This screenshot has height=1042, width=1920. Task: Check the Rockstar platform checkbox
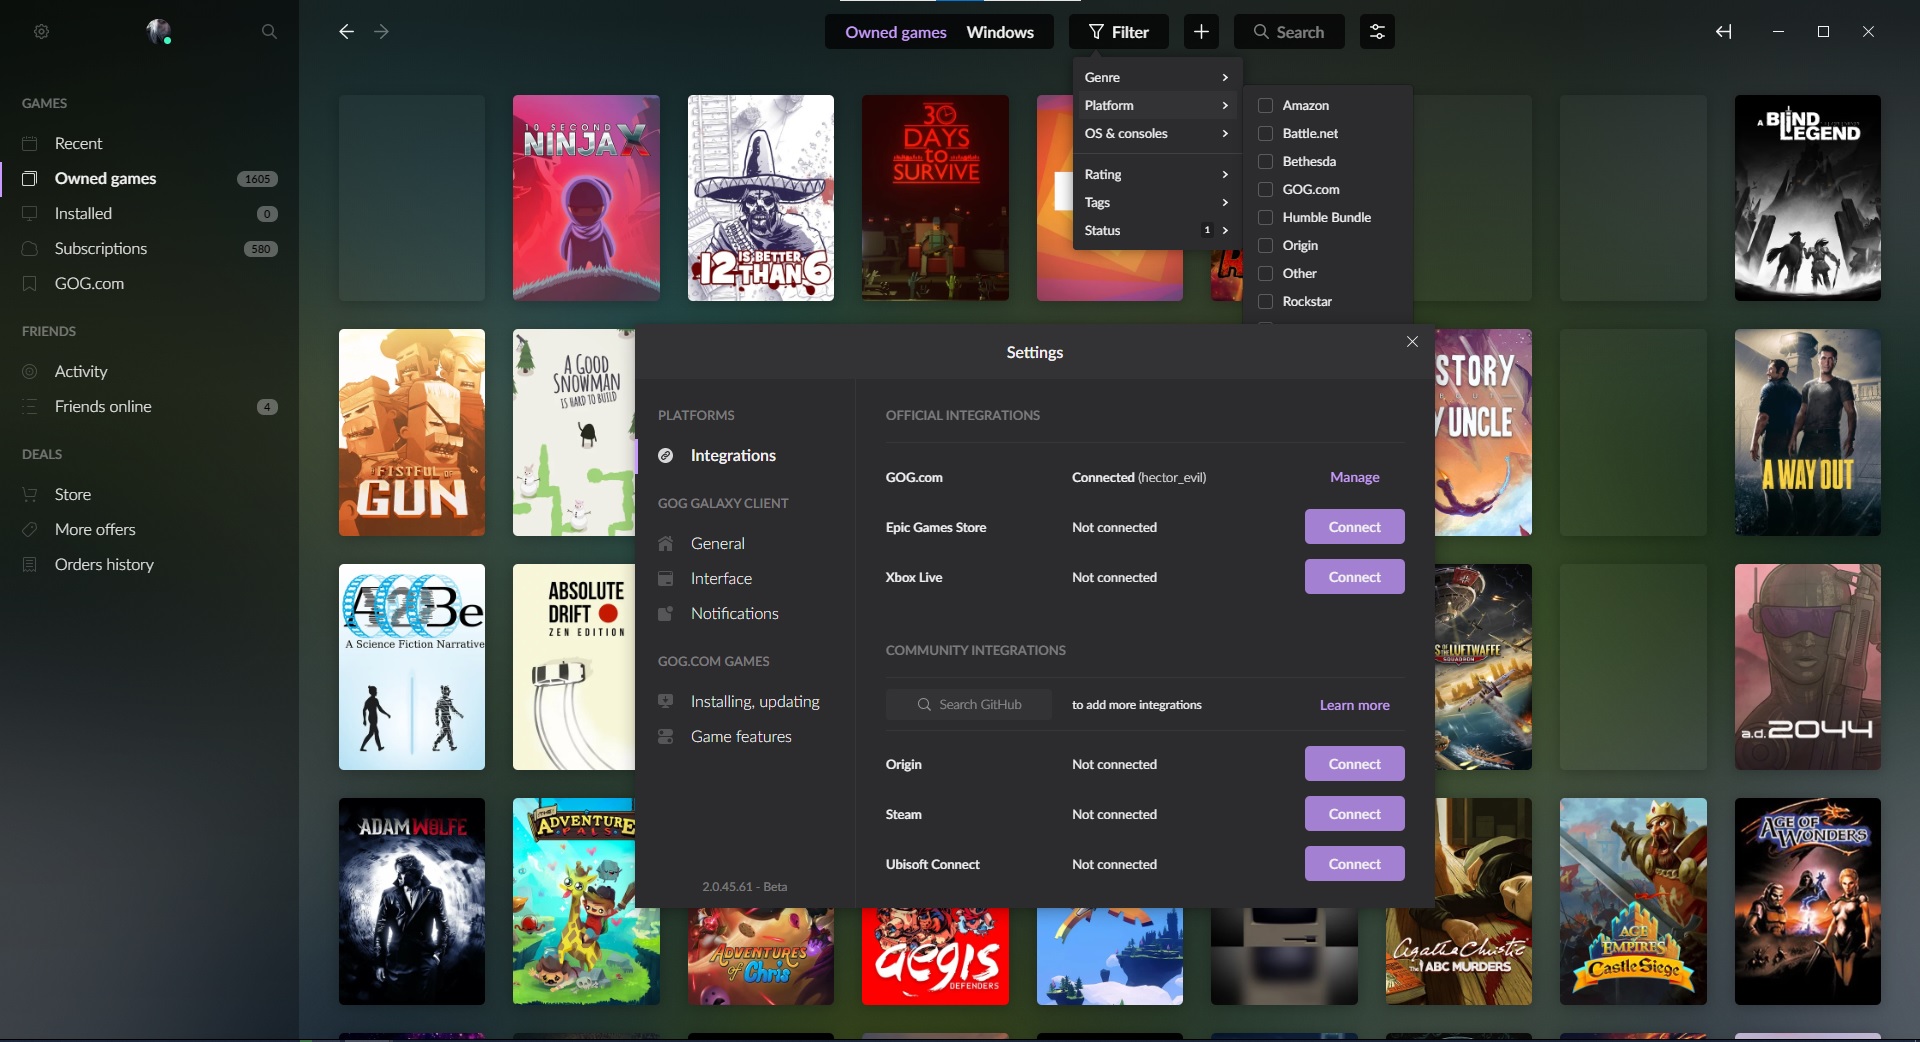(x=1265, y=301)
